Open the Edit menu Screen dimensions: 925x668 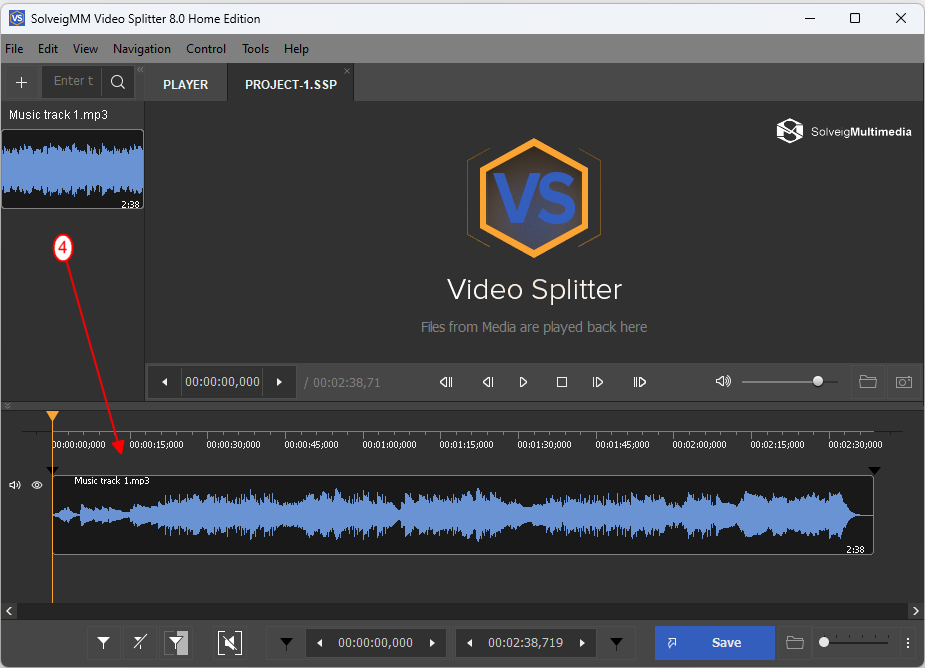coord(48,49)
